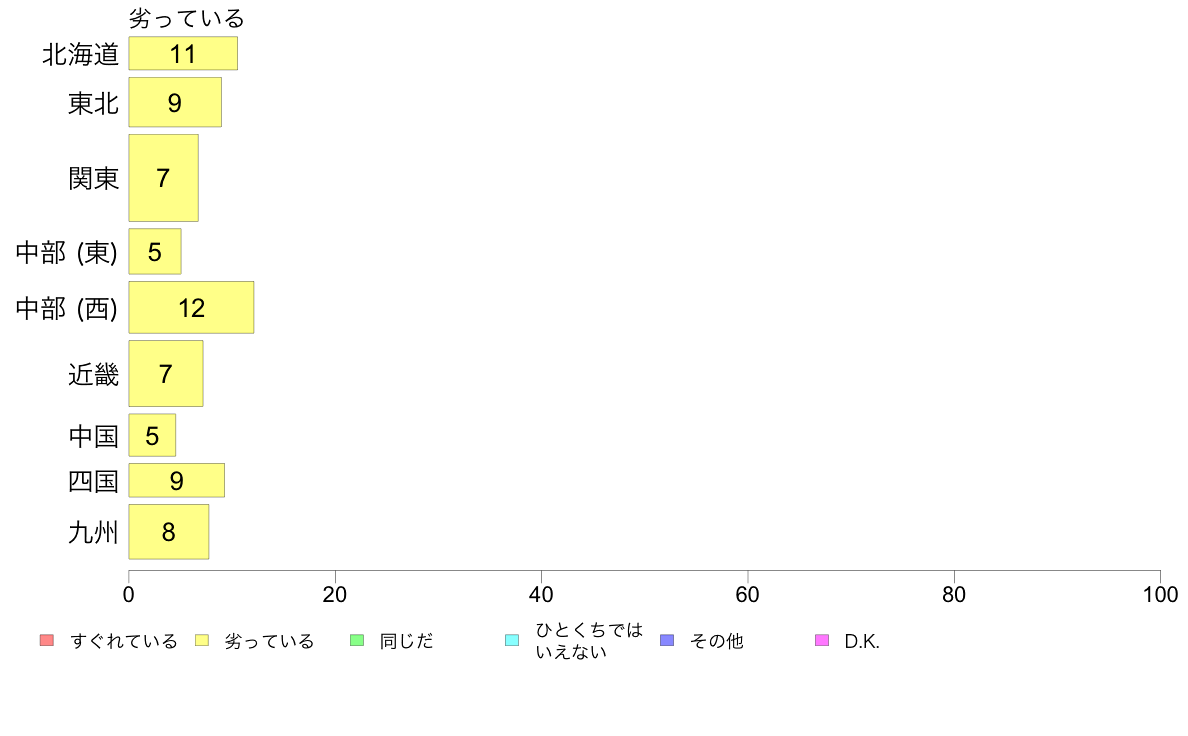Click the green 同じだ legend swatch
The height and width of the screenshot is (736, 1188).
(357, 640)
